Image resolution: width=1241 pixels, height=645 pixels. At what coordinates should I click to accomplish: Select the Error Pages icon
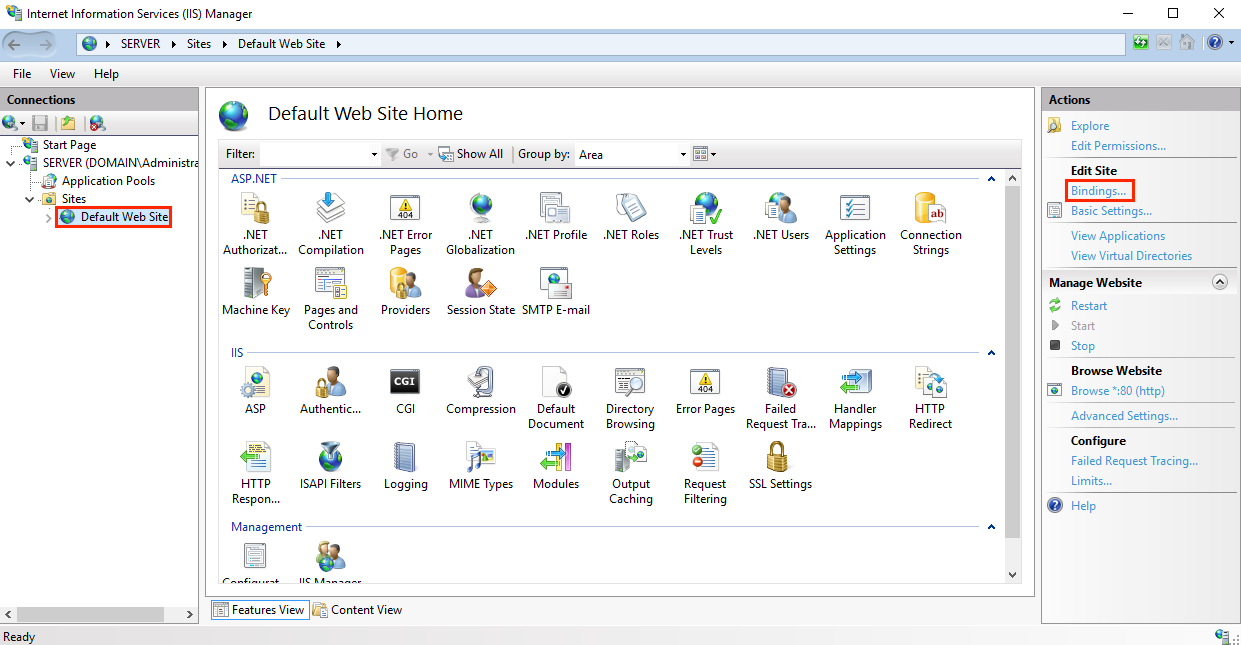pos(704,388)
